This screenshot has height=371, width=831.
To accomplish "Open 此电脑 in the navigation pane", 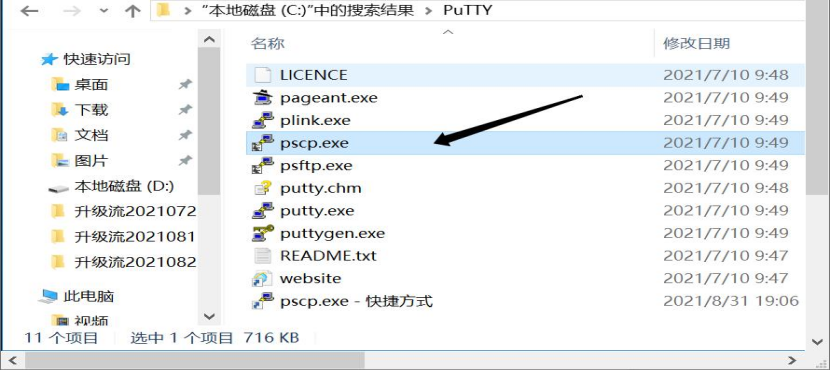I will [89, 296].
